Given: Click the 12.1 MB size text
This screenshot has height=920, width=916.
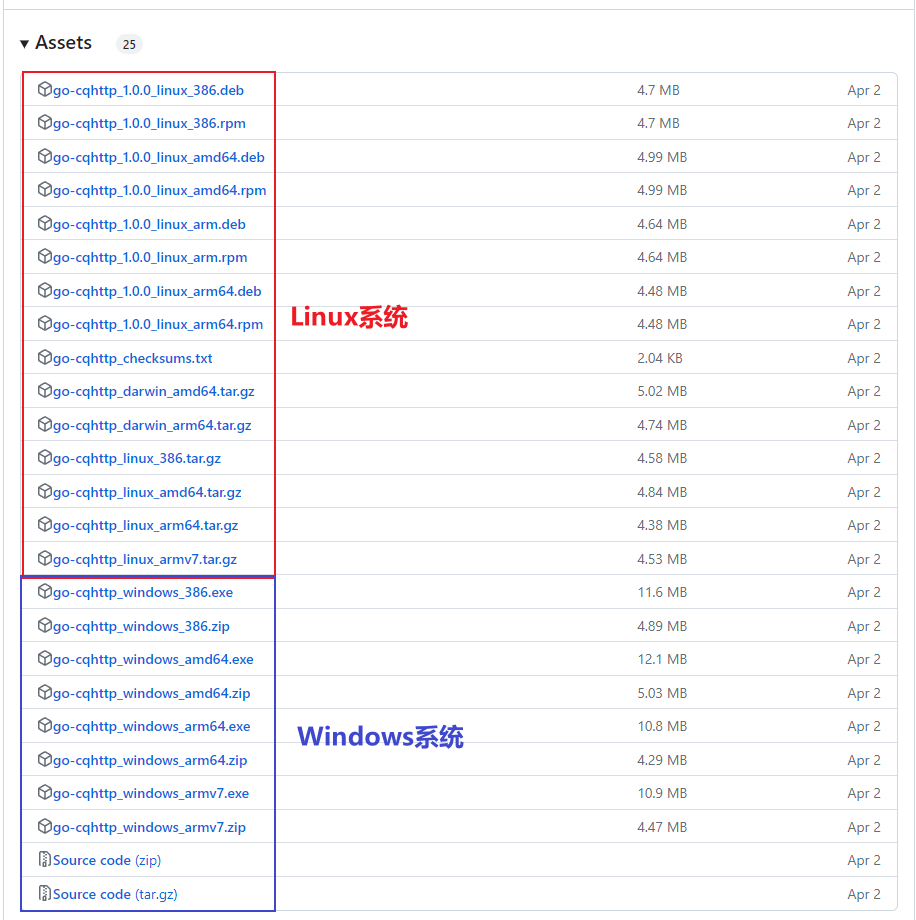Looking at the screenshot, I should 662,659.
